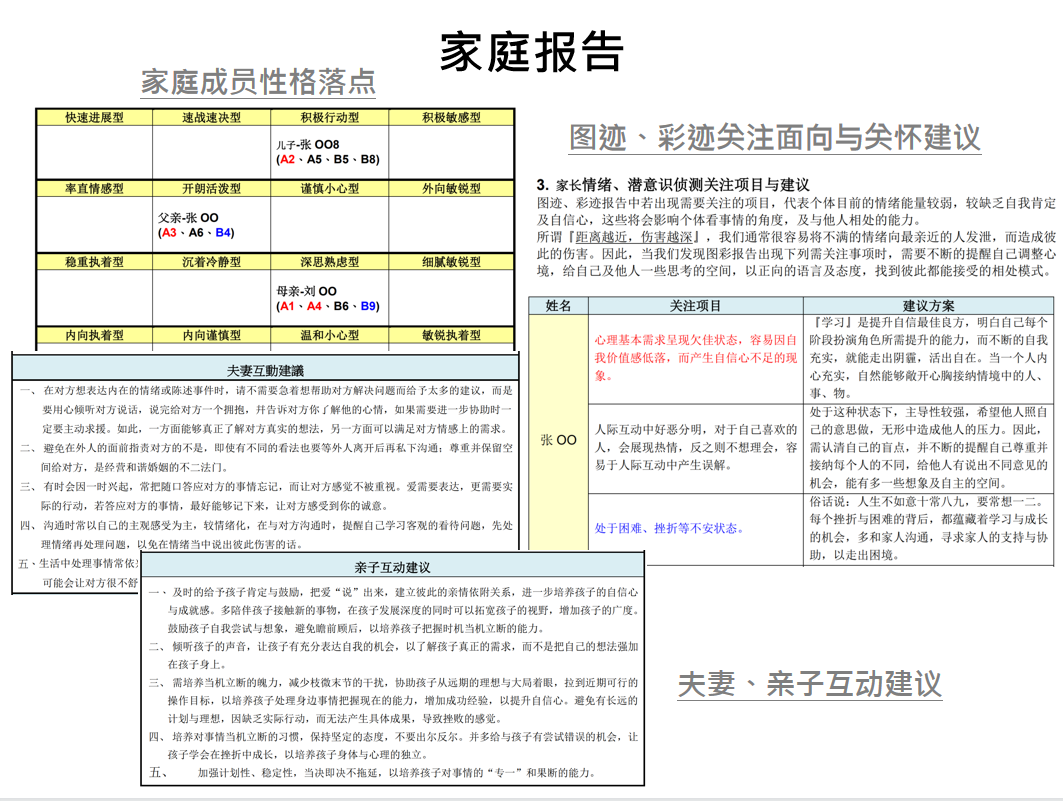Click the underlined phrase 距离越近，伤害越深
This screenshot has width=1063, height=801.
[634, 237]
